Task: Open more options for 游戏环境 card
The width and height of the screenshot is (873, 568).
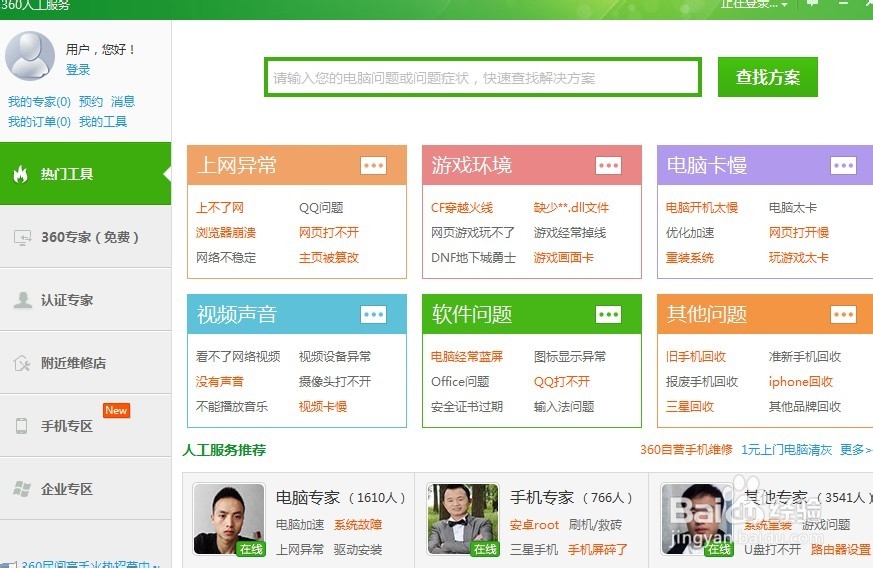Action: point(609,165)
